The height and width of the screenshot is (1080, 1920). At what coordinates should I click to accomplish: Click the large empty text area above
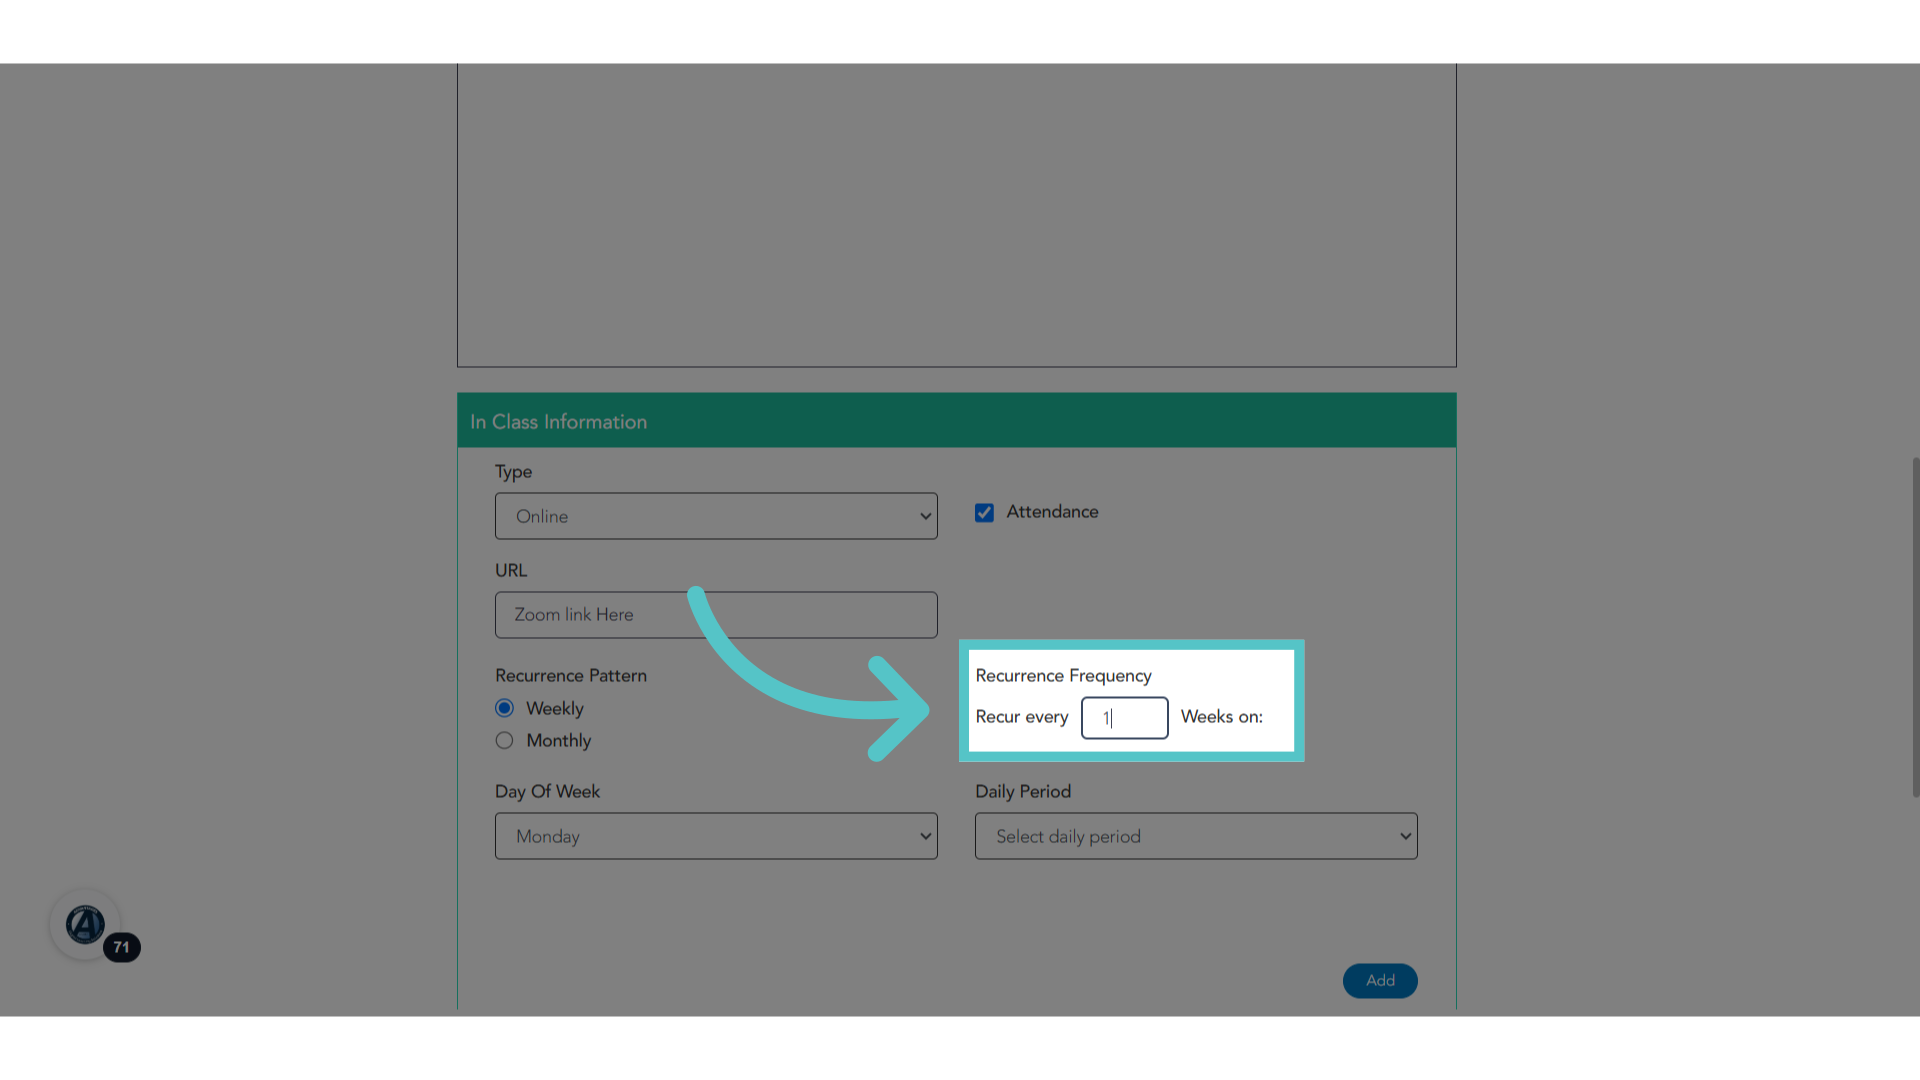tap(957, 215)
